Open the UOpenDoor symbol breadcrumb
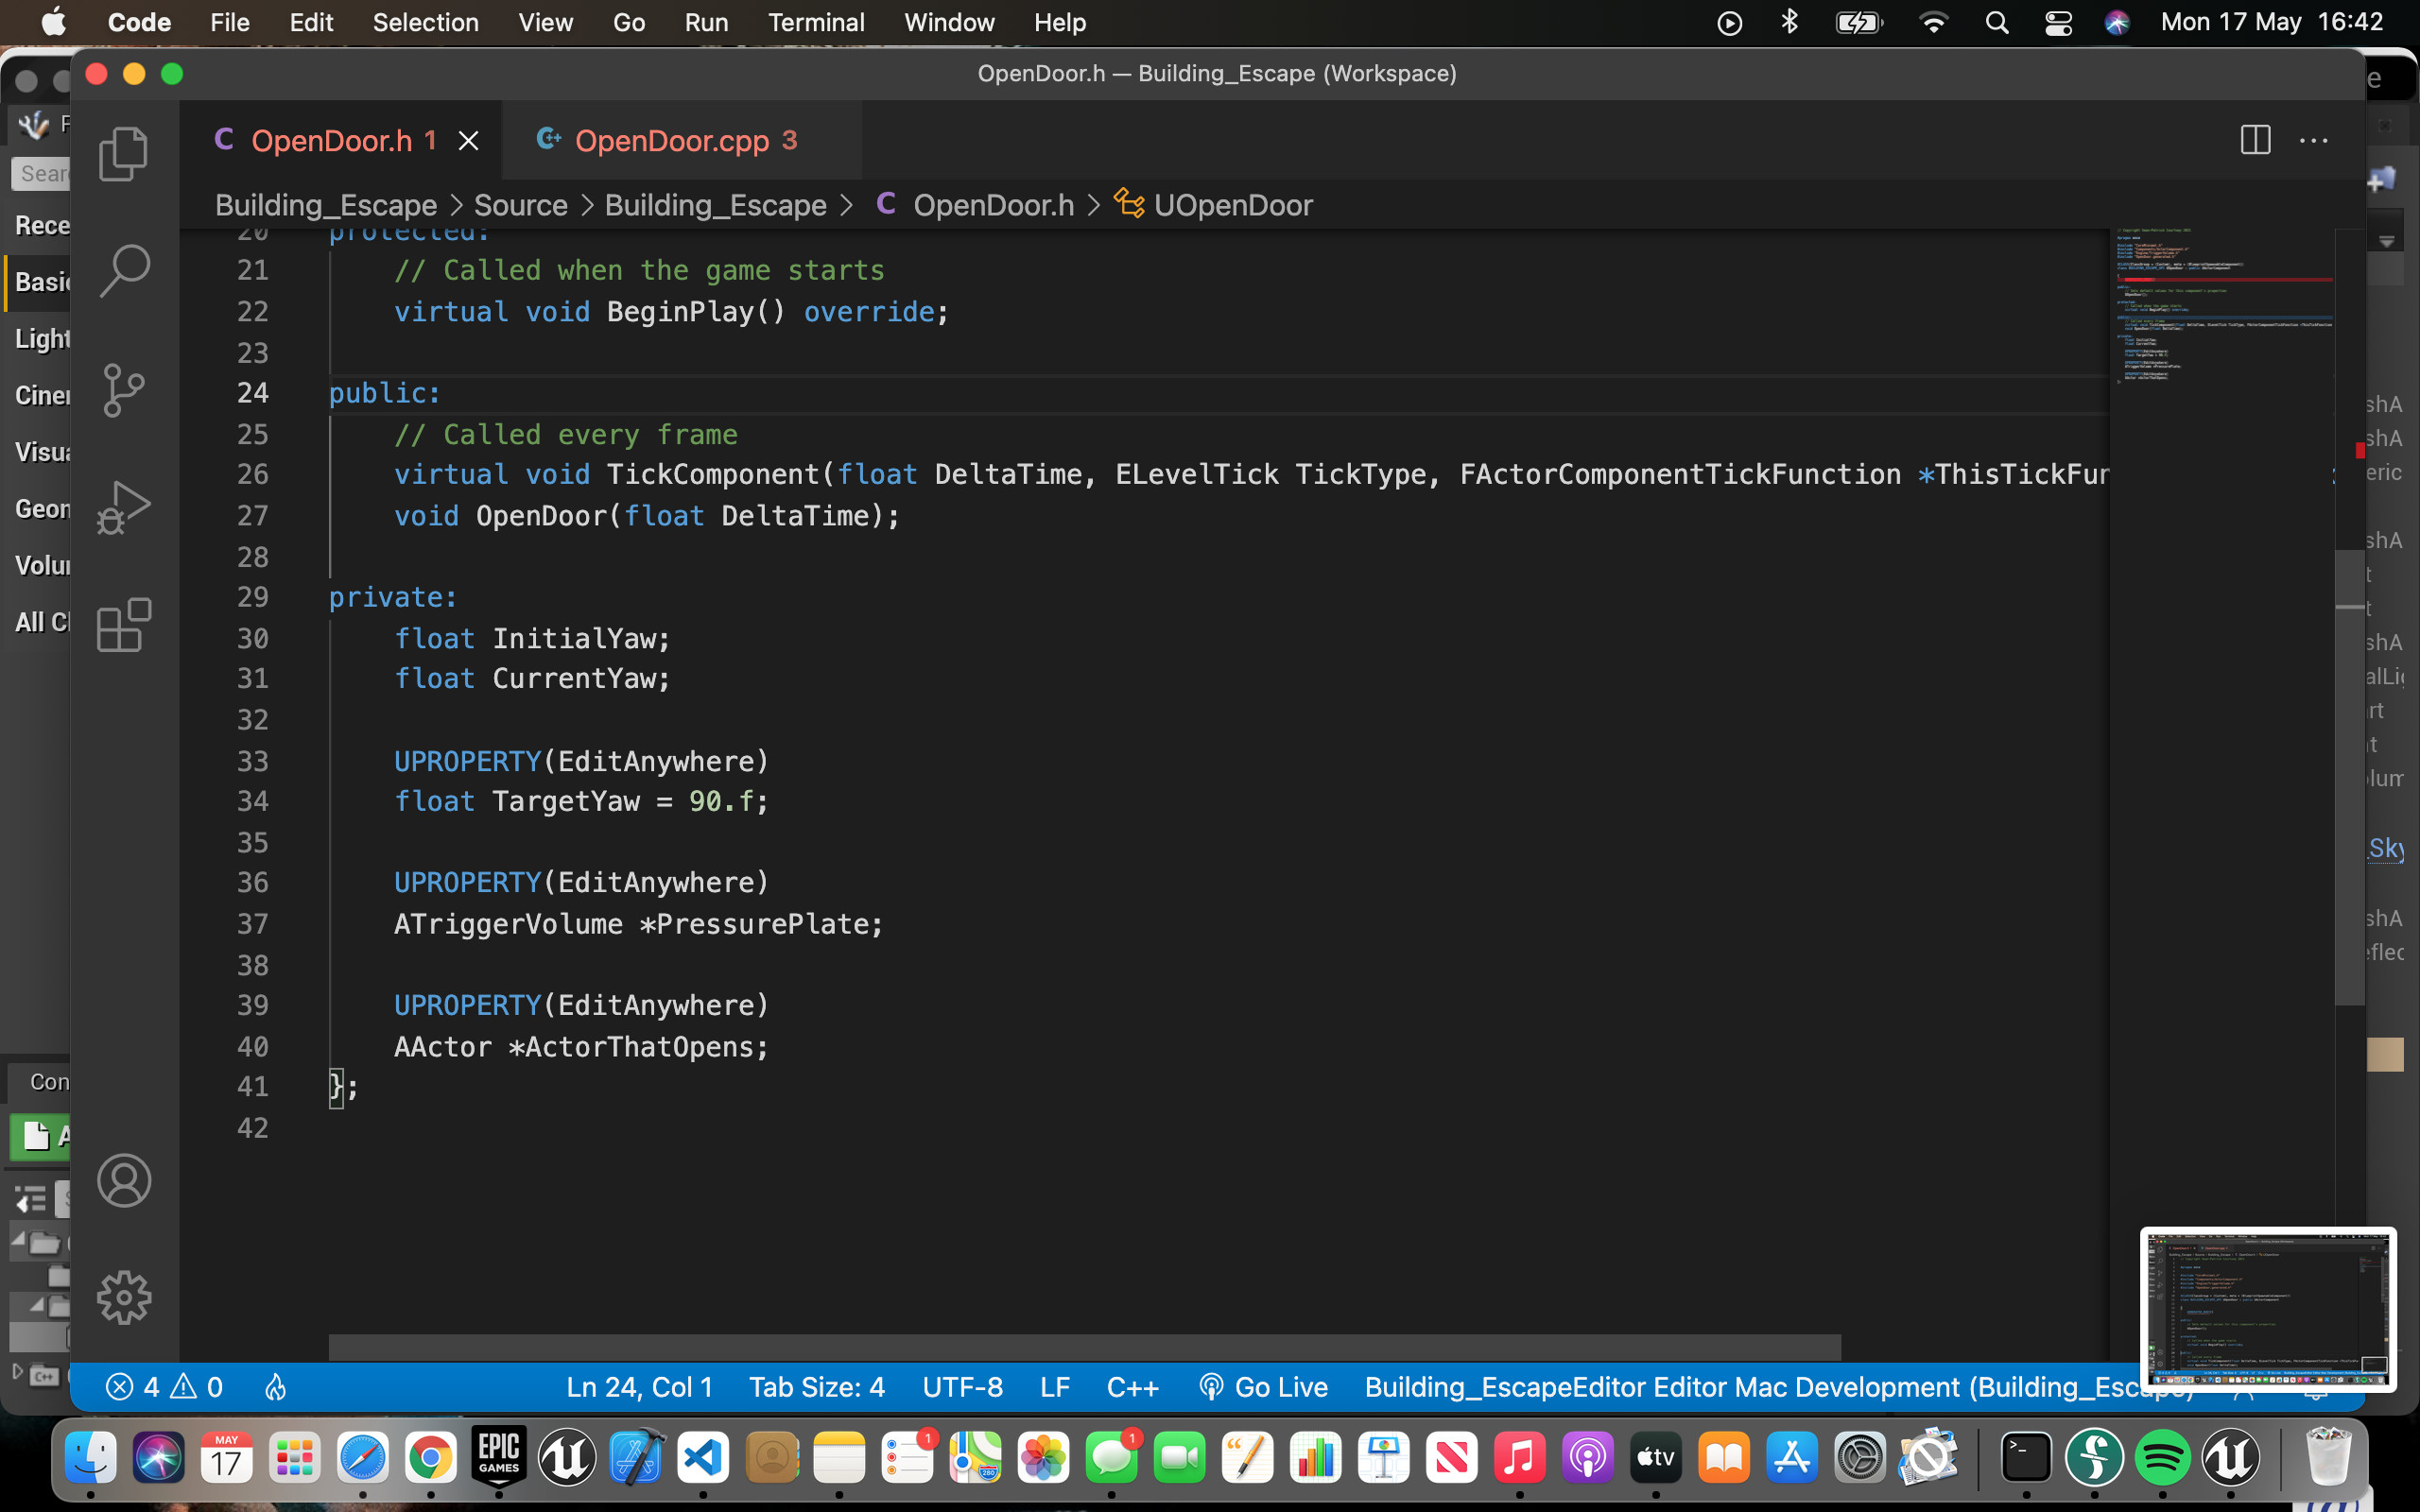This screenshot has width=2420, height=1512. (1234, 205)
